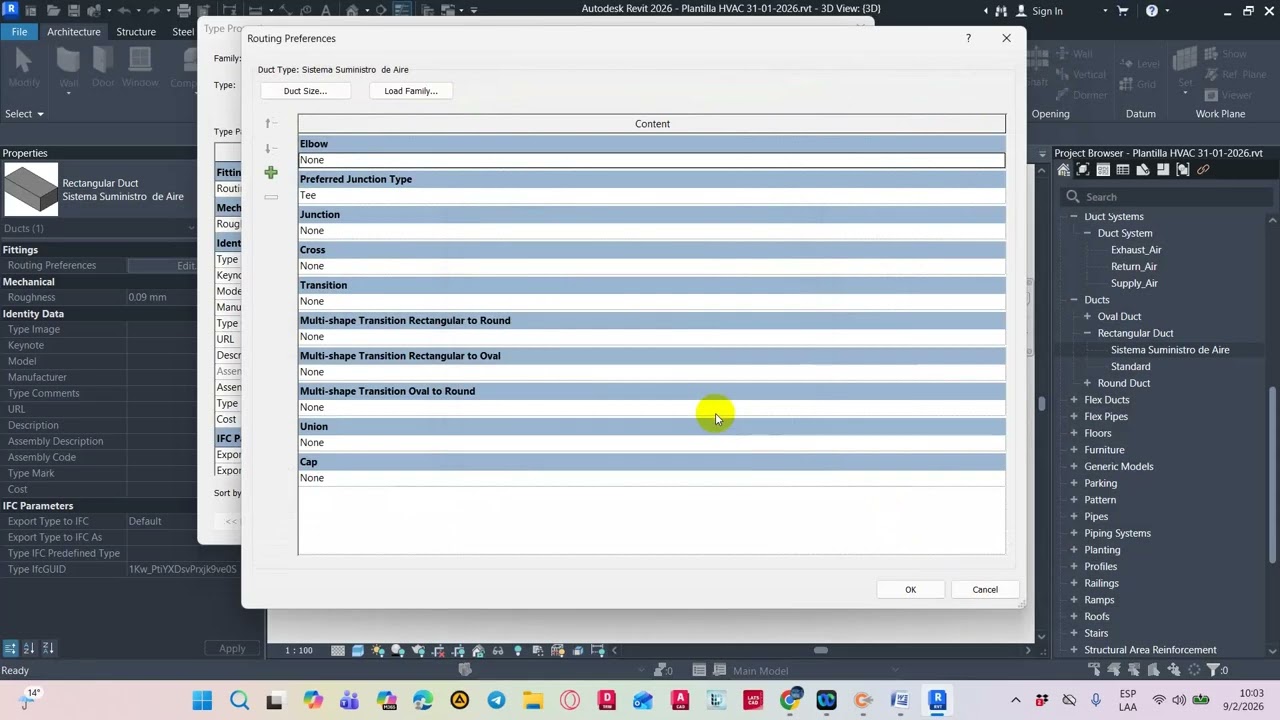
Task: Click the Move Row Up arrow icon
Action: click(271, 124)
